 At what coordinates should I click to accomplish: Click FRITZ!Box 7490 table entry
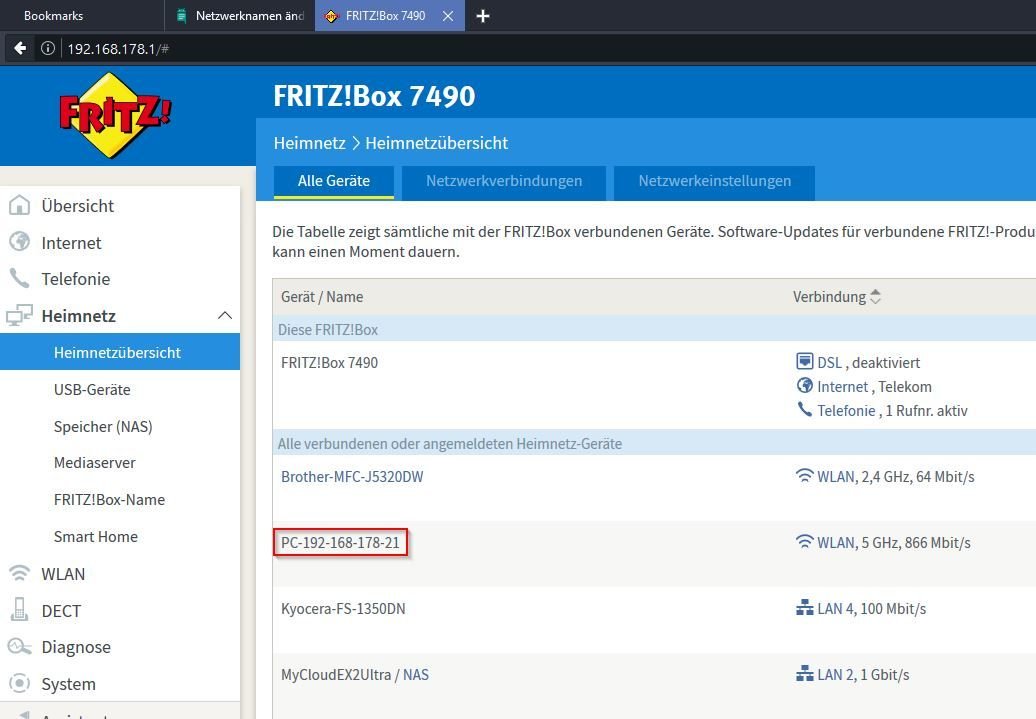point(329,362)
